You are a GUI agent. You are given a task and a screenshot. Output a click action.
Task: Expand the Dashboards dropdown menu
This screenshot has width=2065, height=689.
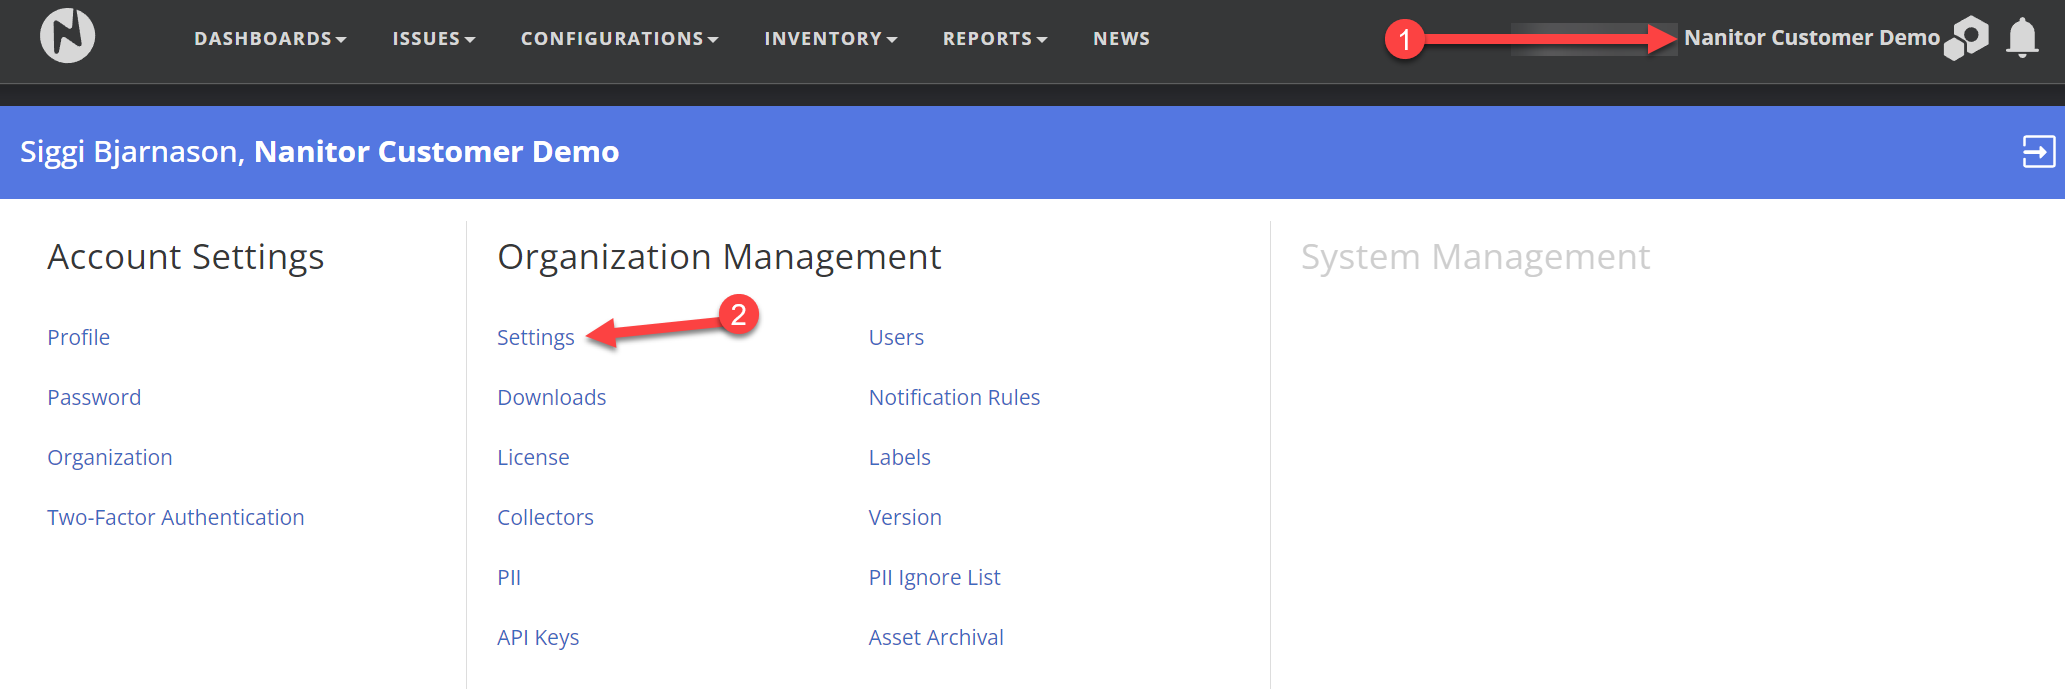(270, 38)
